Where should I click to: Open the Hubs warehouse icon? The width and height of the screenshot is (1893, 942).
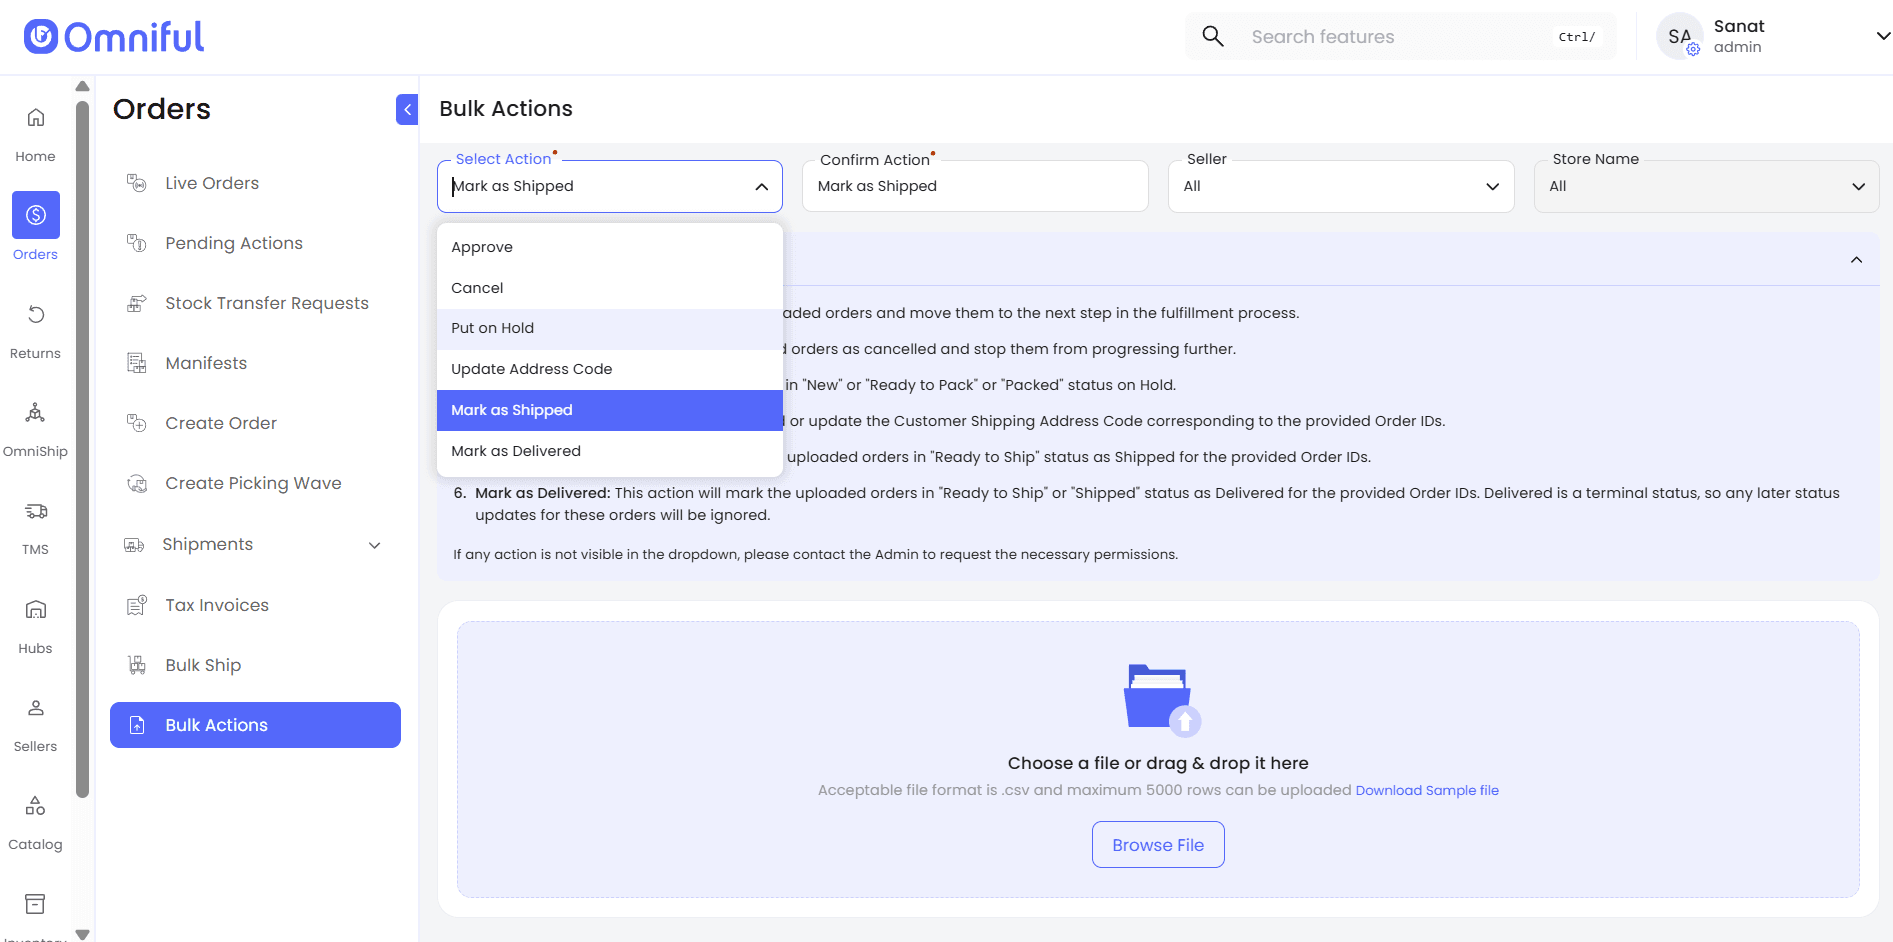coord(36,610)
